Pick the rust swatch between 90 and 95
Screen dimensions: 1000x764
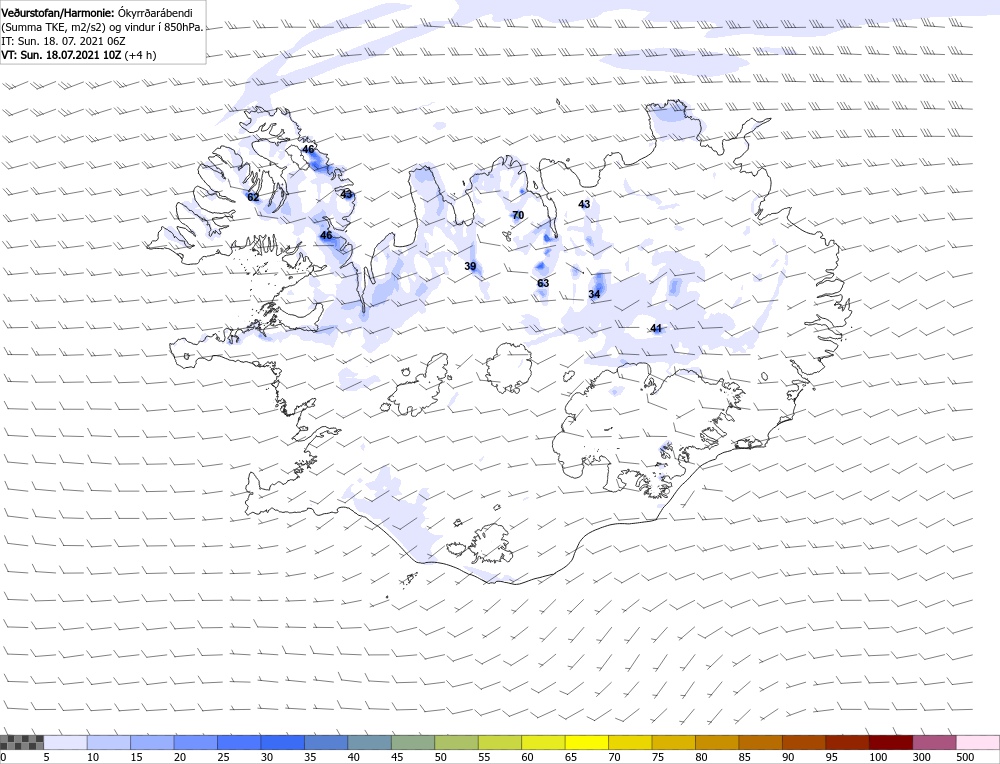804,742
